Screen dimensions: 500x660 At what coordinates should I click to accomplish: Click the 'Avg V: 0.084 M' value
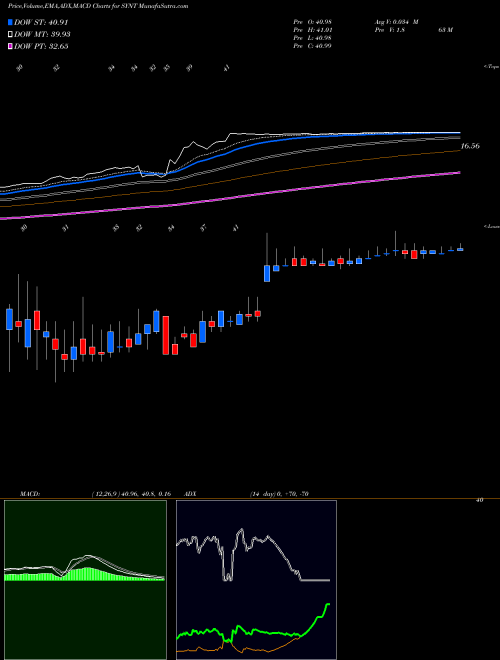click(396, 22)
